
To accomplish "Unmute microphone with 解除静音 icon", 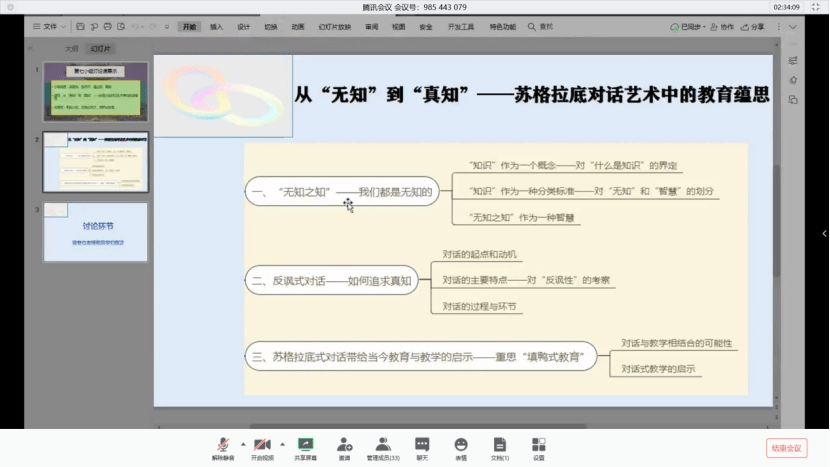I will click(223, 444).
